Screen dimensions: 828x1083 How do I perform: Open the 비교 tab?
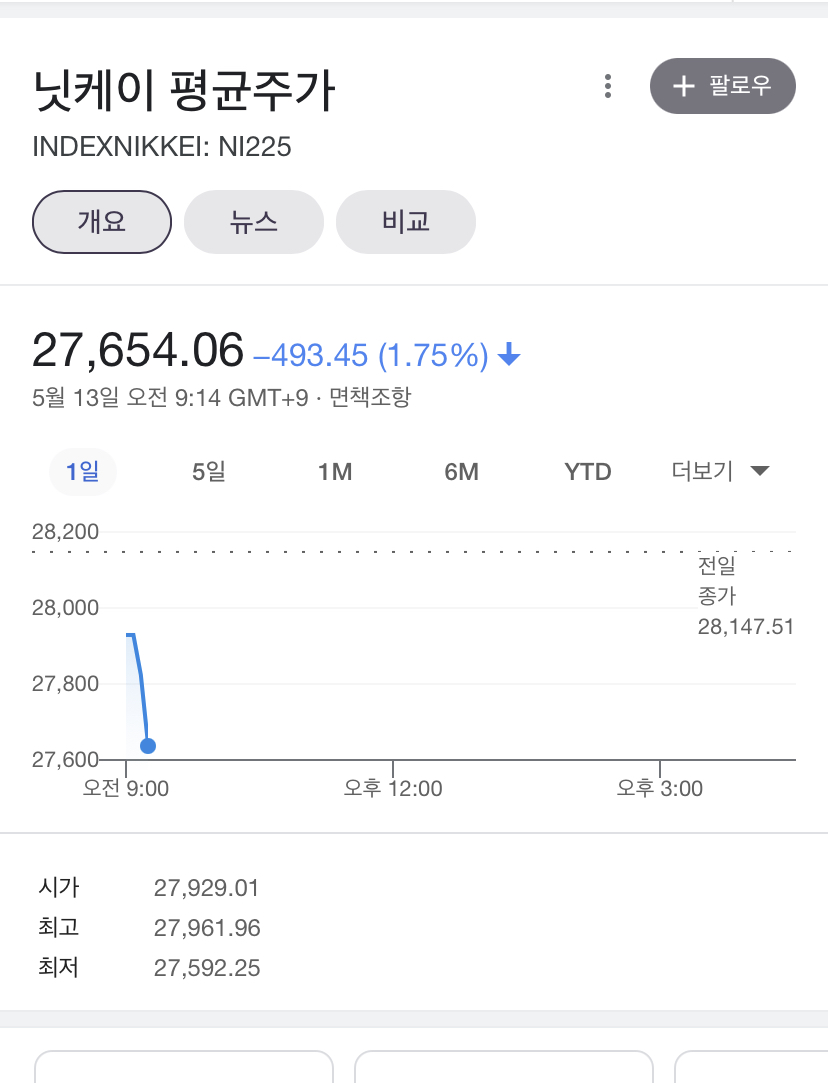click(x=405, y=222)
